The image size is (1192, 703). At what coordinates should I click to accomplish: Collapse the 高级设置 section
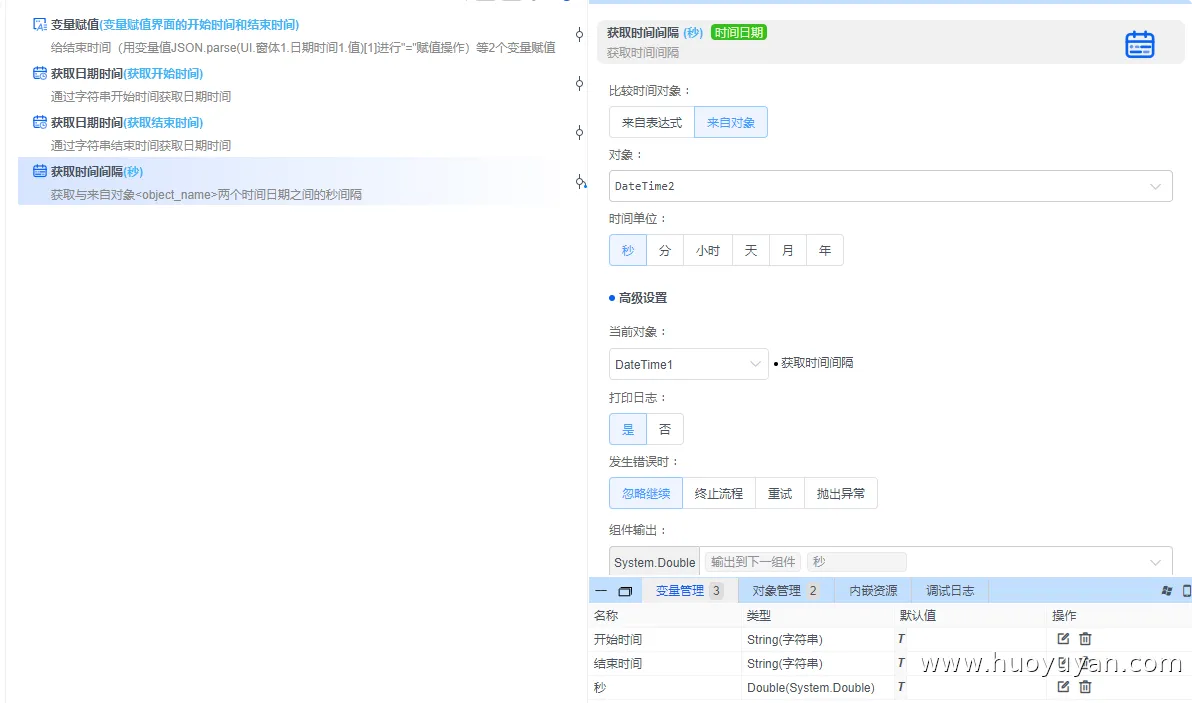pos(639,298)
